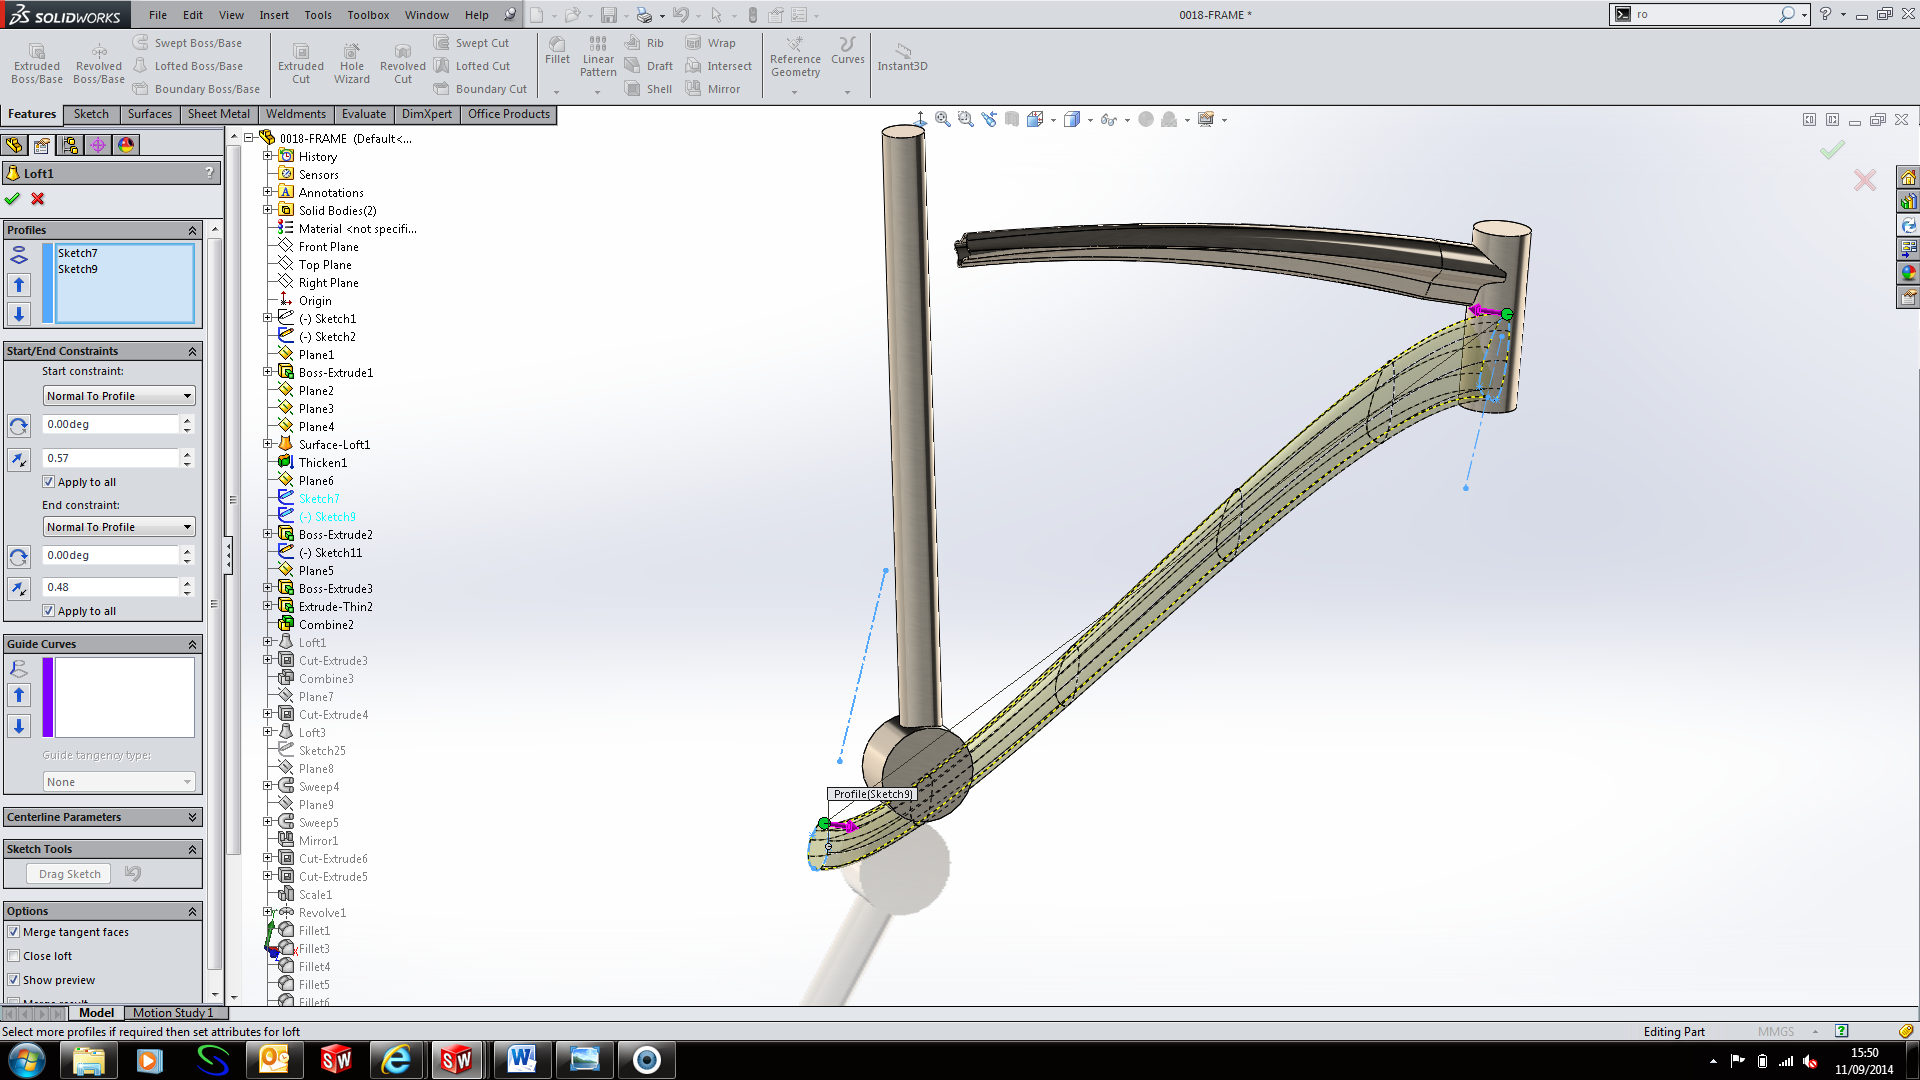Expand the Boss-Extrude2 tree node

coord(267,534)
